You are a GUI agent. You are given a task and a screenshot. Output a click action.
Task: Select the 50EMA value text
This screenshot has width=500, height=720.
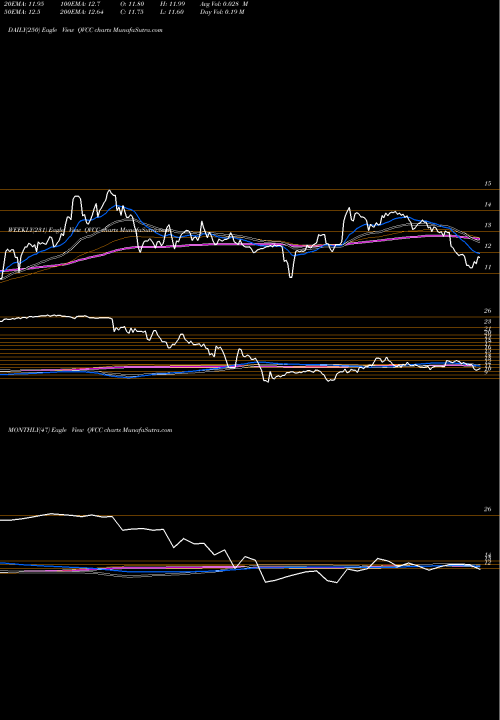point(22,12)
